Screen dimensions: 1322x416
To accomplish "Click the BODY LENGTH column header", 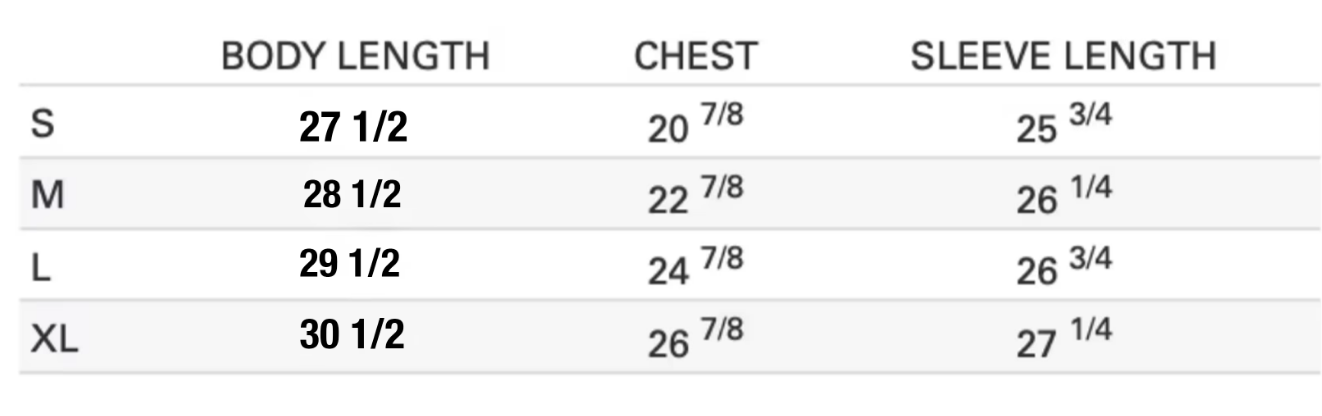I will coord(355,56).
